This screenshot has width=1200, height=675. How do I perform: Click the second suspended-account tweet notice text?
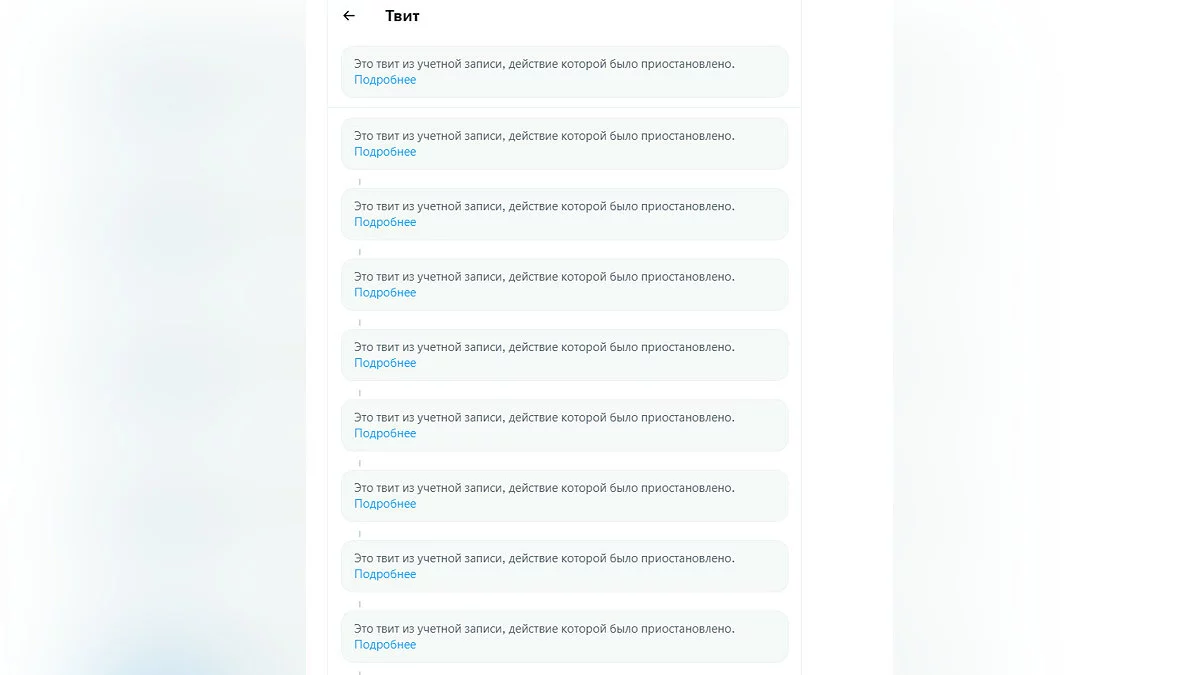(x=544, y=136)
